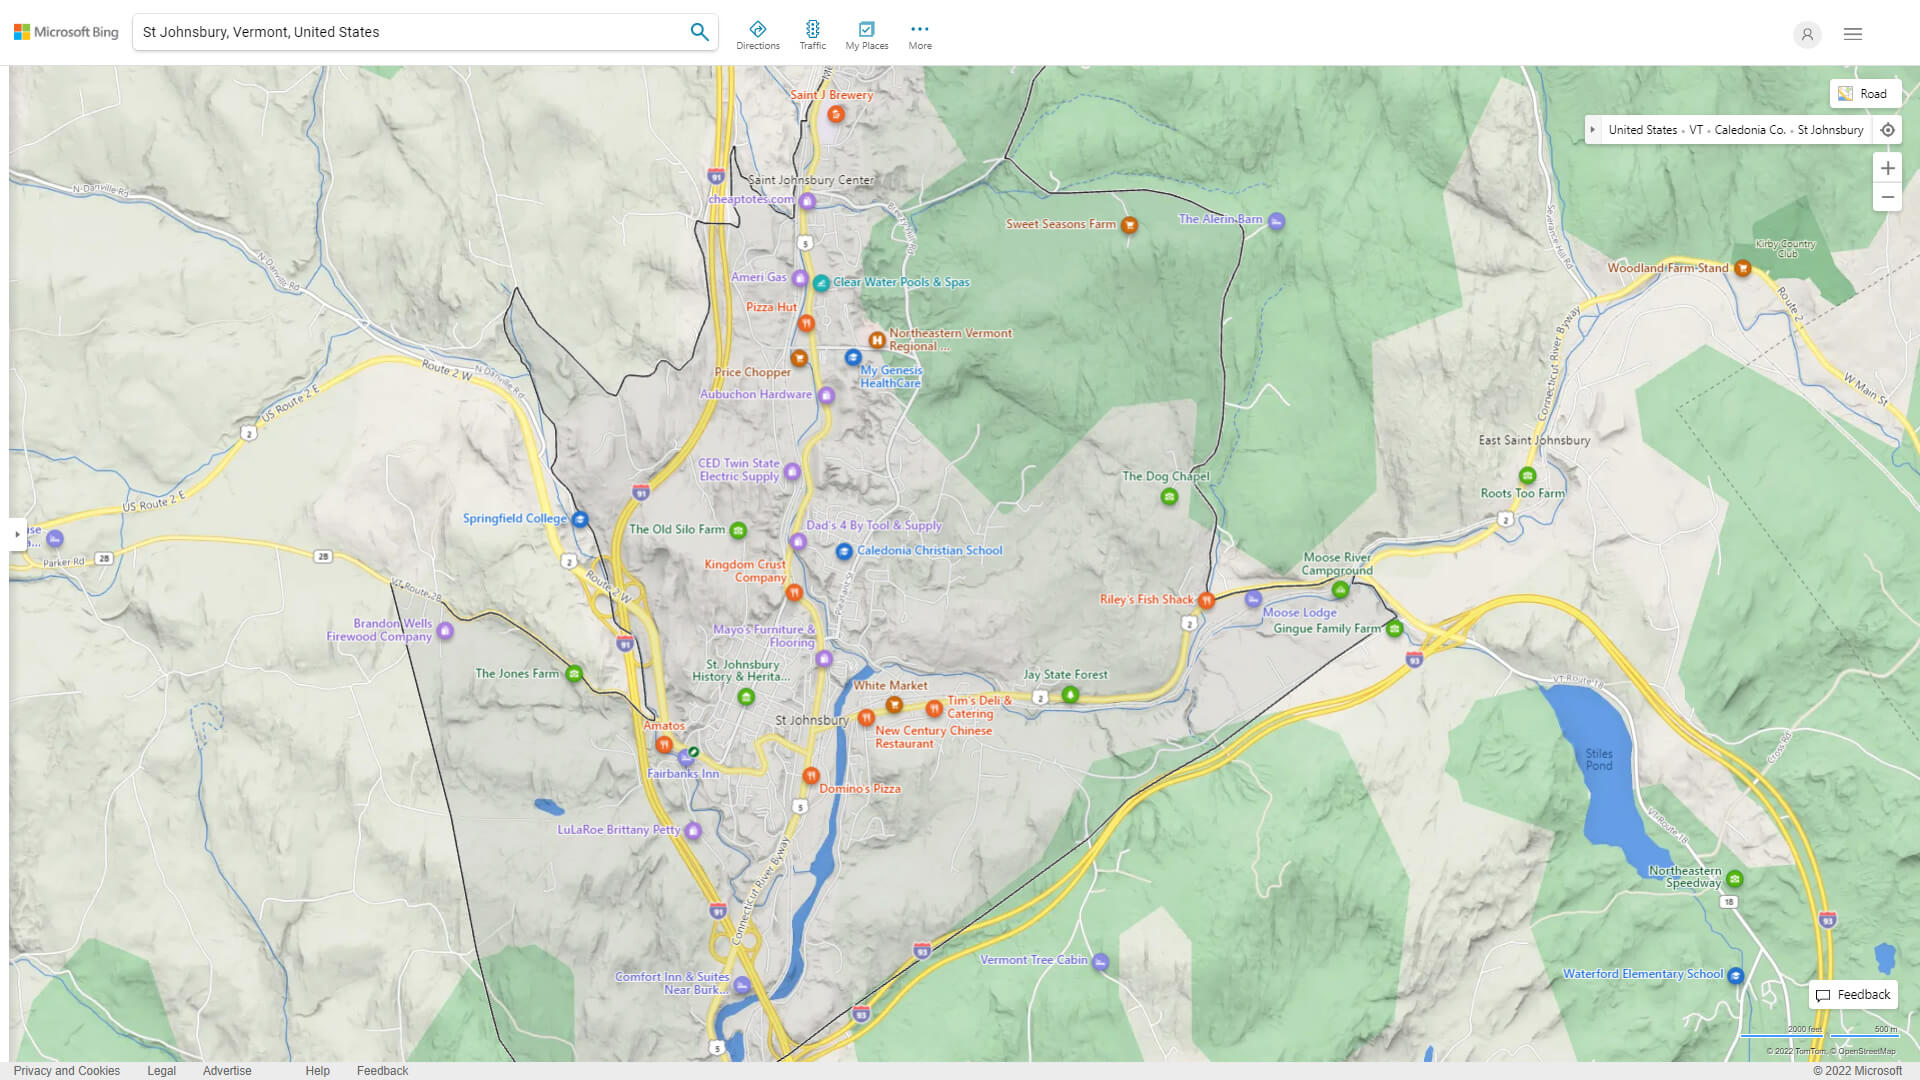
Task: Open Privacy and Cookies link
Action: tap(67, 1070)
